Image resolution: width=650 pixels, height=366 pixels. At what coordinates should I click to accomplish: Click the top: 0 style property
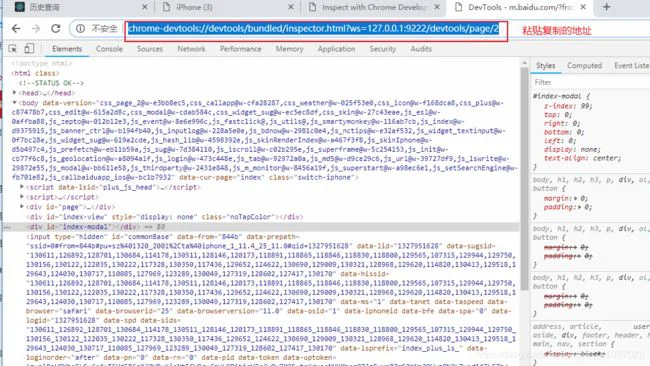(558, 115)
